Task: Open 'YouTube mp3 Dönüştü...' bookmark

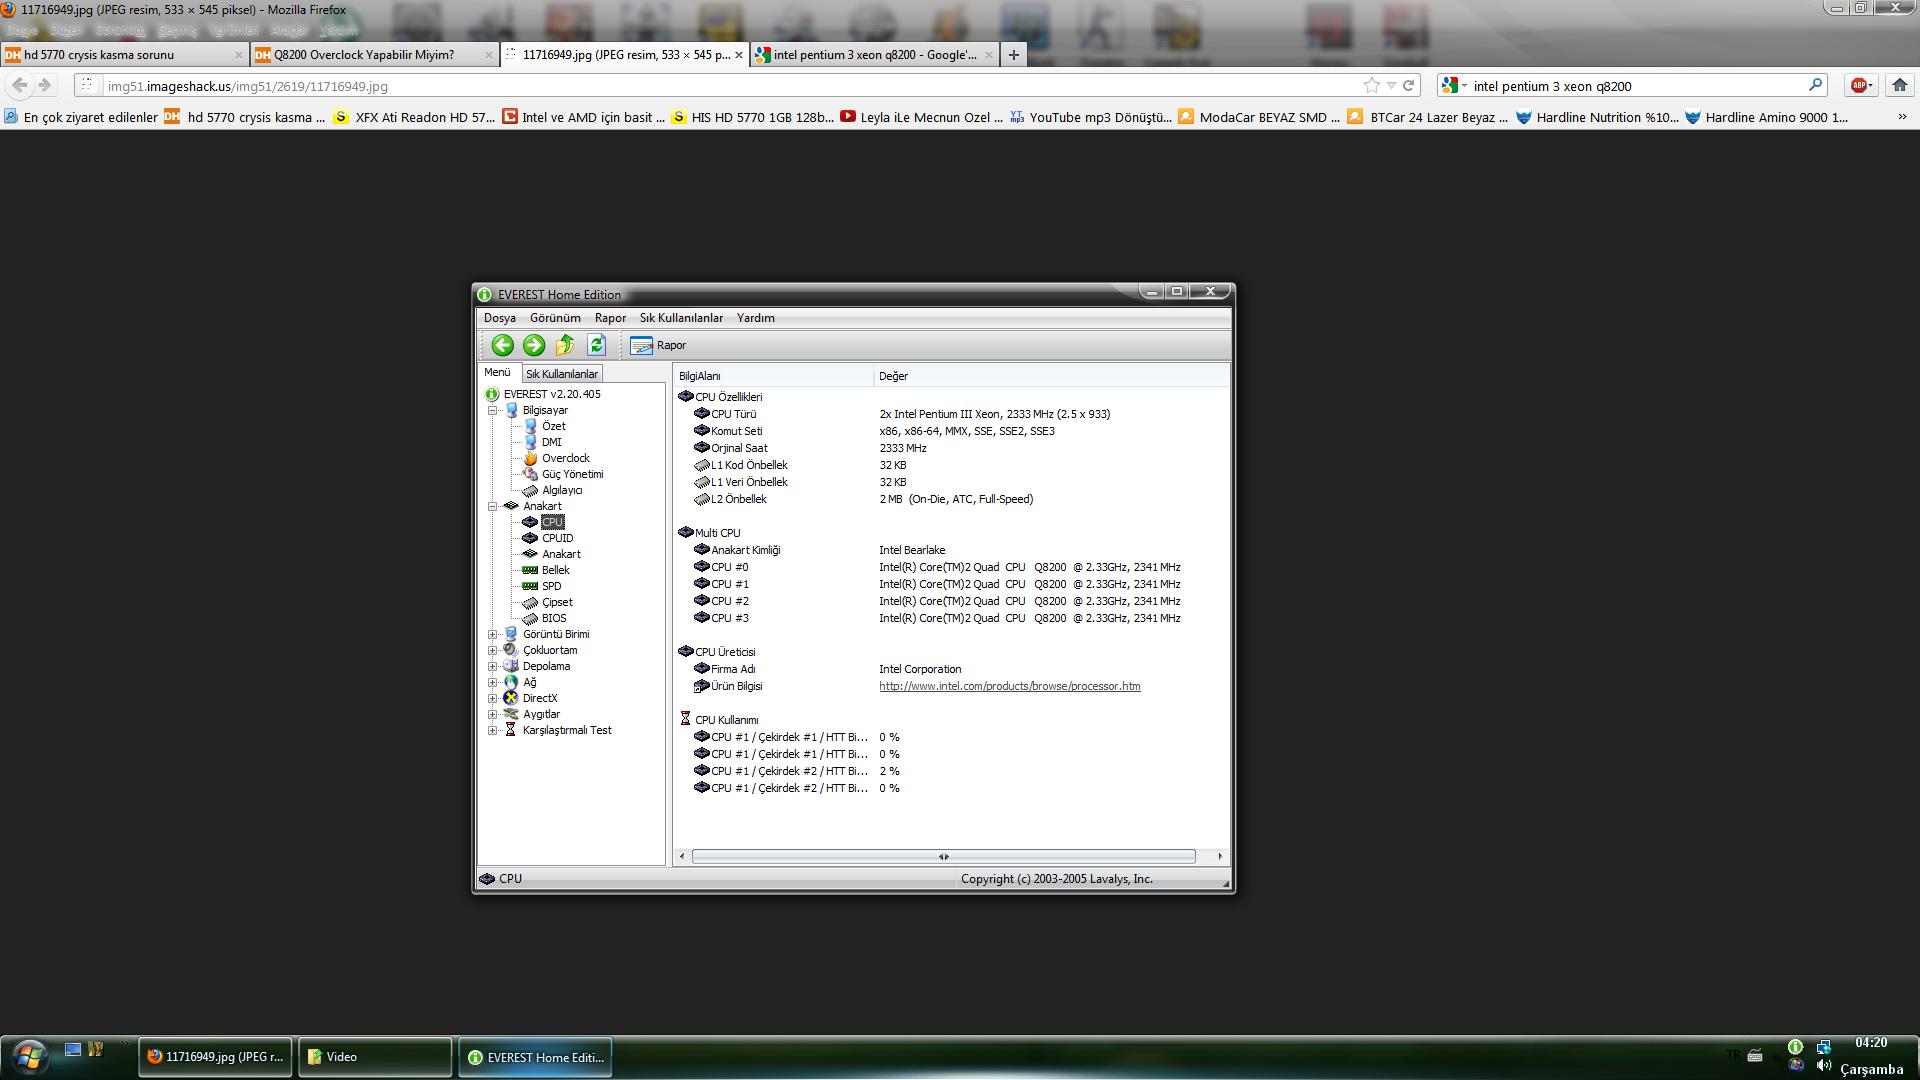Action: 1090,117
